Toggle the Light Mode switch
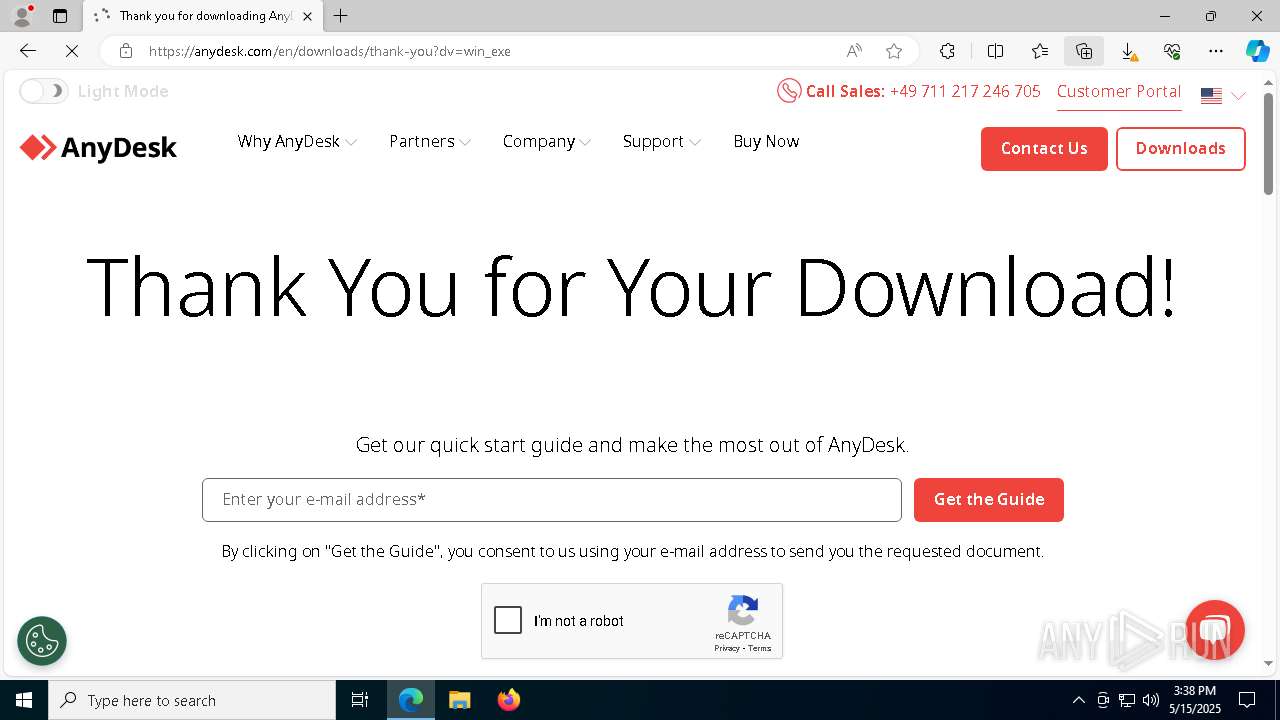This screenshot has width=1280, height=720. [x=43, y=91]
